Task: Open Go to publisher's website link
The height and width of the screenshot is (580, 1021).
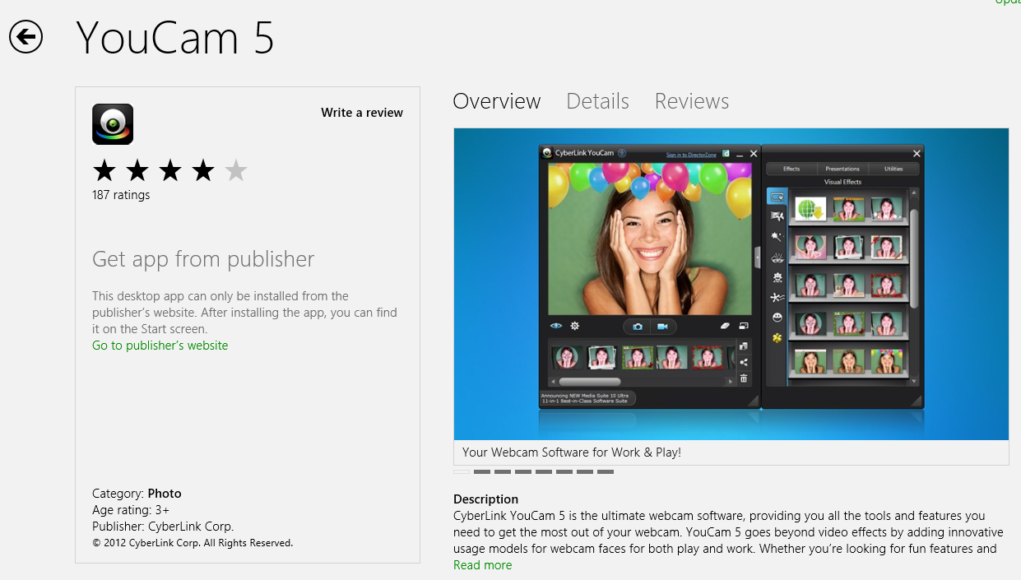Action: pos(160,346)
